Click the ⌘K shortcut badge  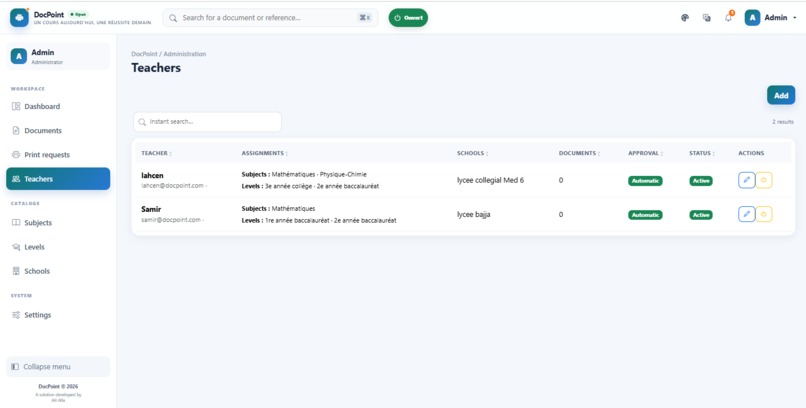tap(364, 18)
